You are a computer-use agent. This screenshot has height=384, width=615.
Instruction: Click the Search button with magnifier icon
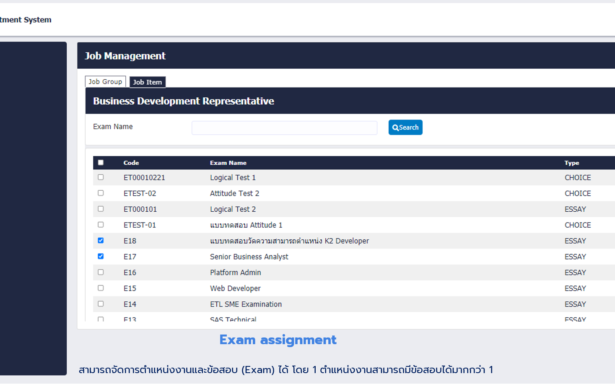[405, 127]
